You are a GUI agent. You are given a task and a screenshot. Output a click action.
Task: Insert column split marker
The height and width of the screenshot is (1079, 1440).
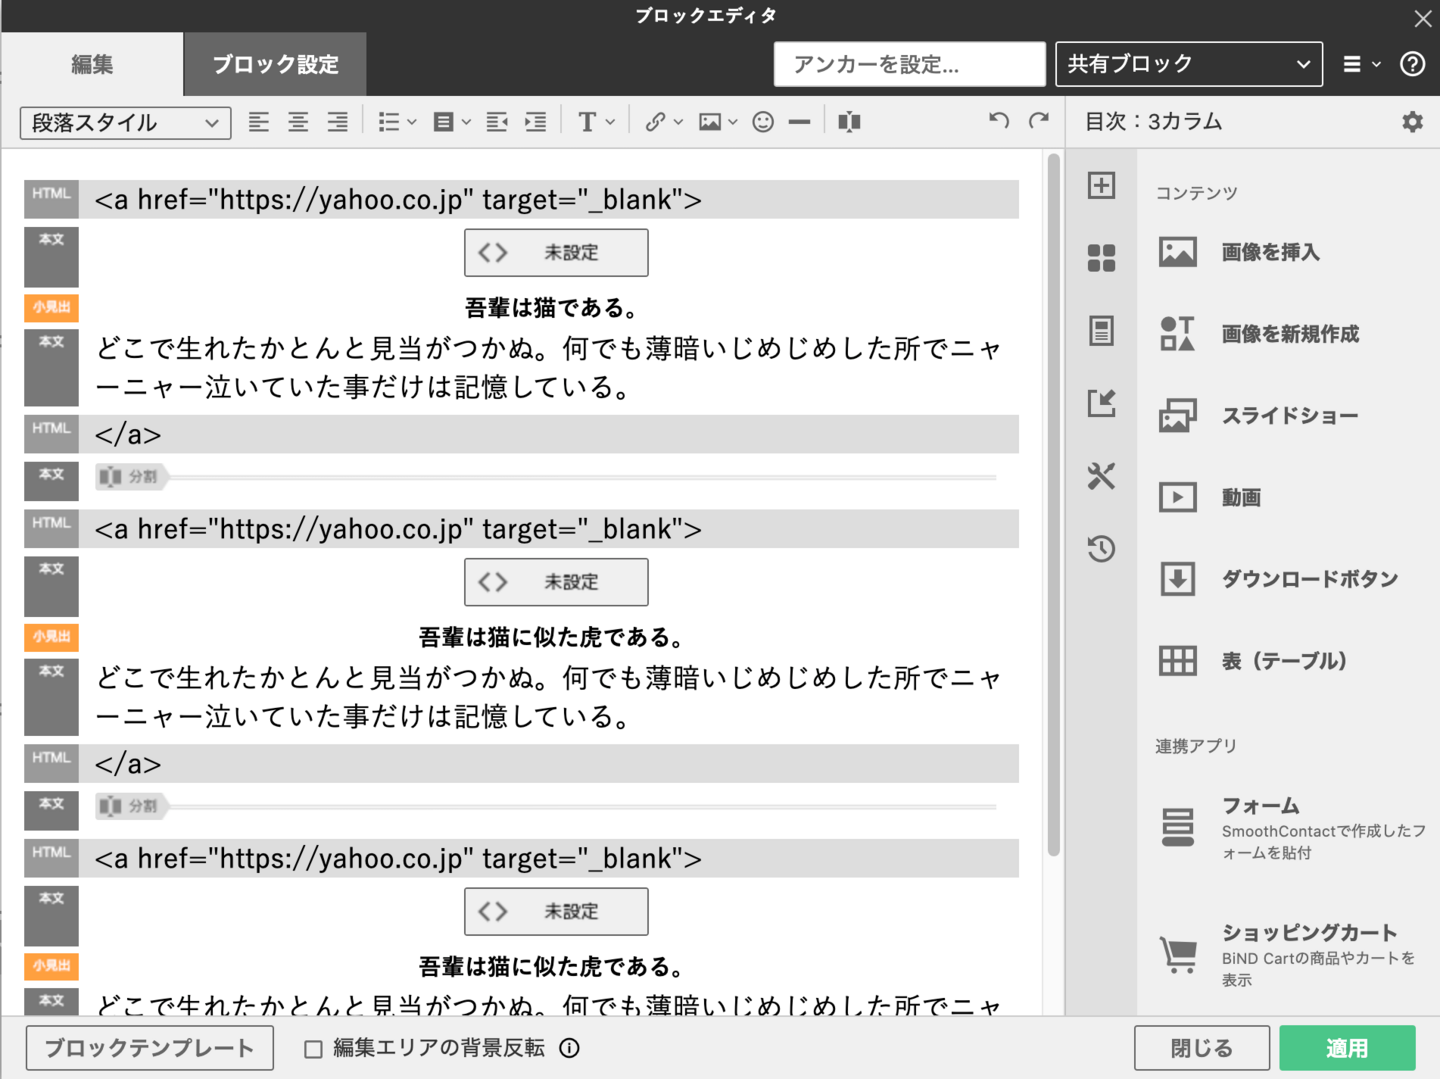[x=849, y=122]
